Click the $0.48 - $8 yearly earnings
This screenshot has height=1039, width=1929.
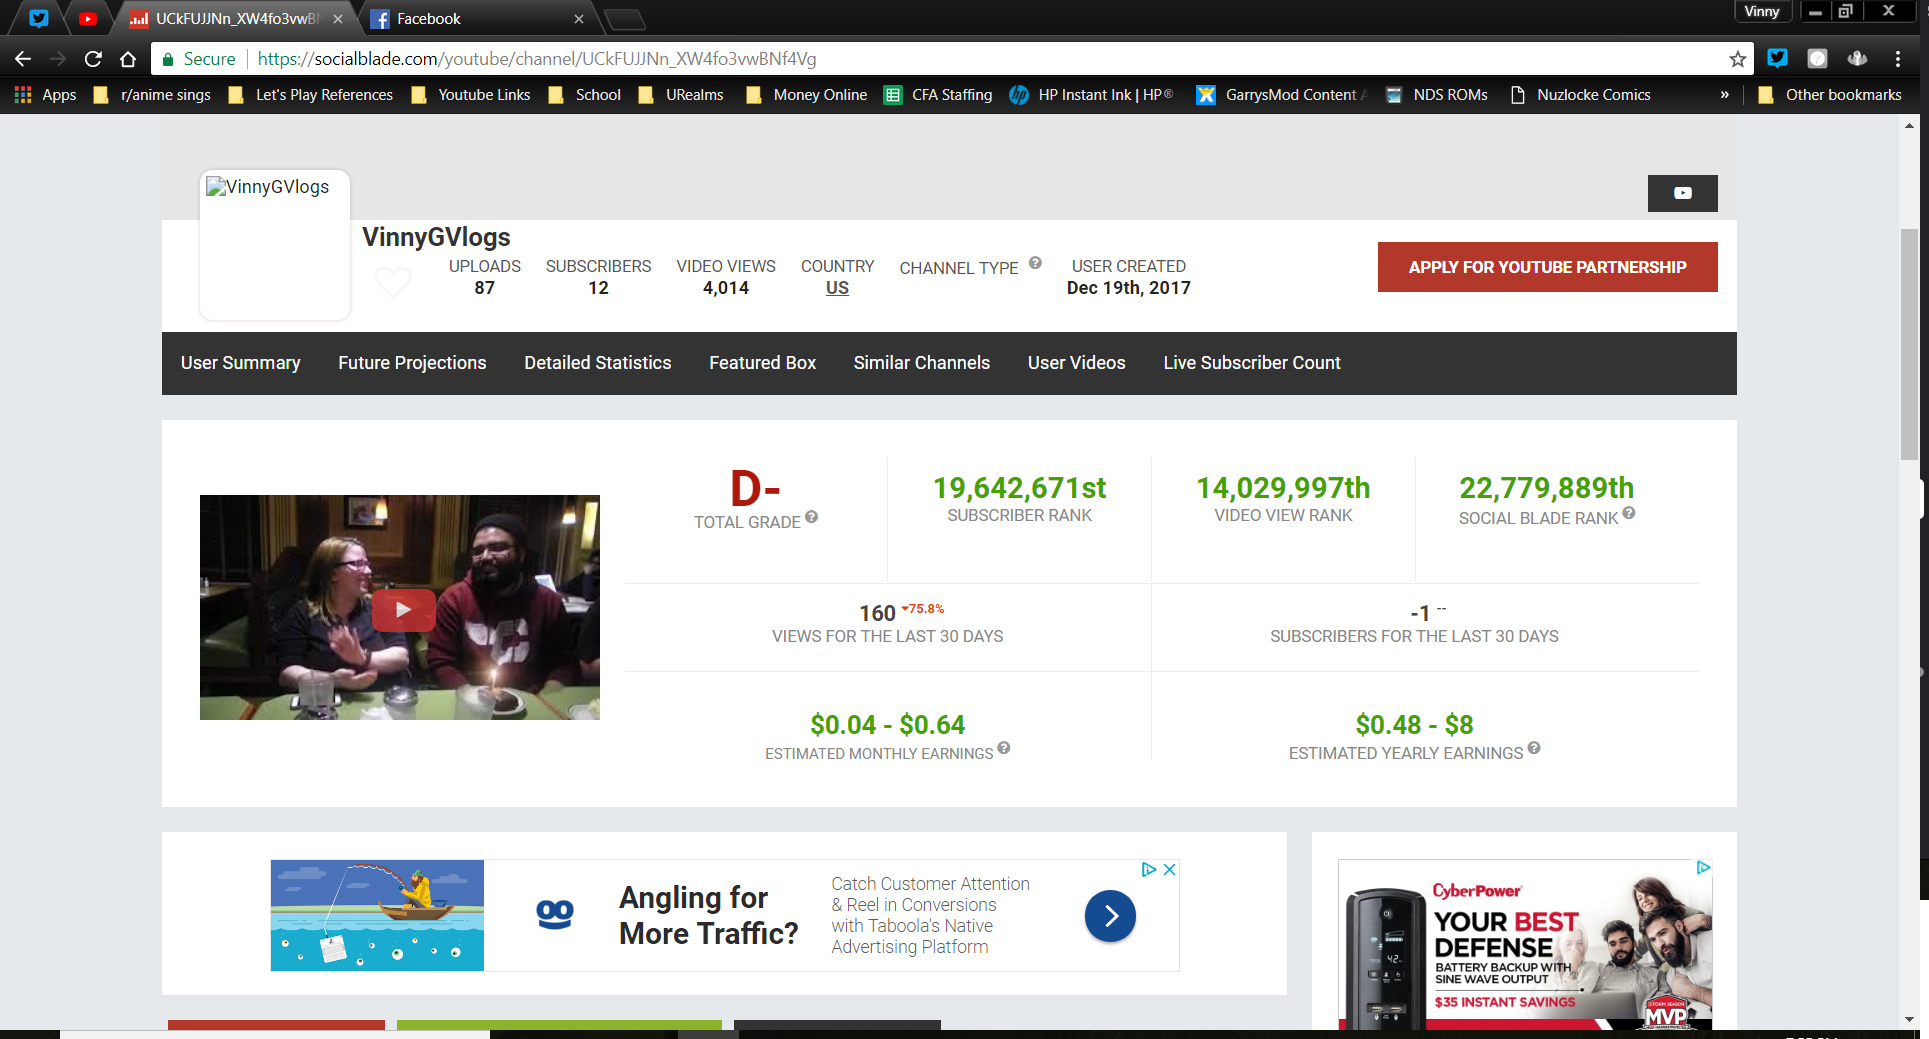[1414, 724]
